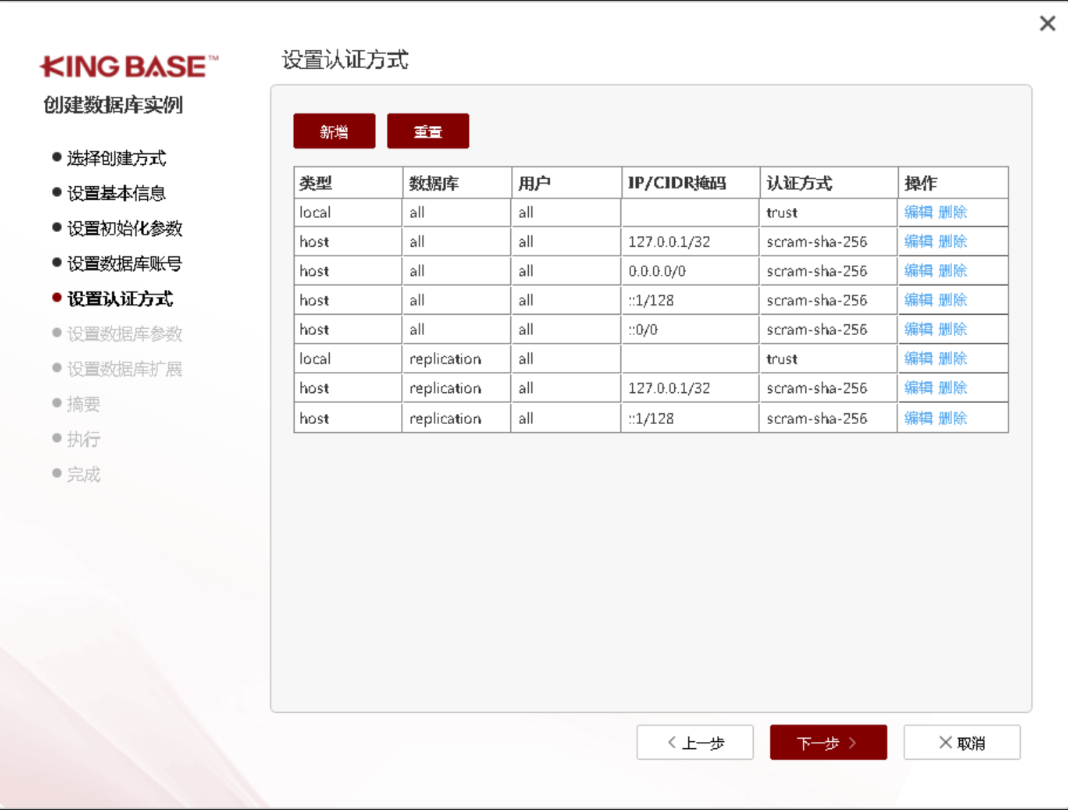Viewport: 1068px width, 810px height.
Task: Click 127.0.0.1/32 in host replication row
Action: (669, 388)
